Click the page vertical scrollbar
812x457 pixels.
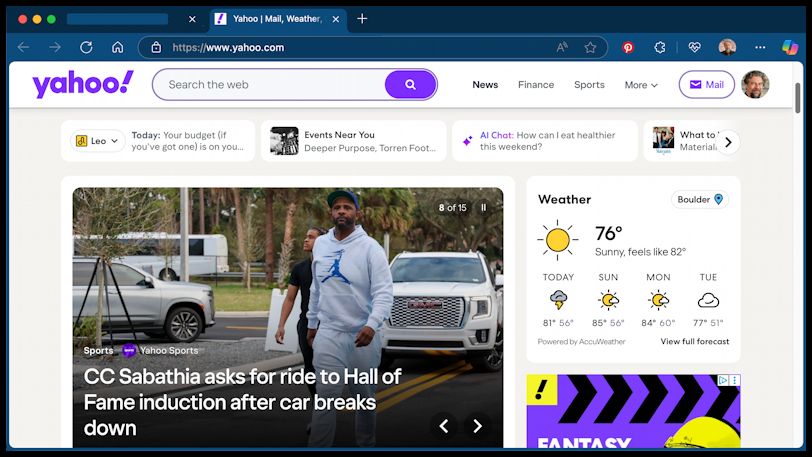coord(798,97)
